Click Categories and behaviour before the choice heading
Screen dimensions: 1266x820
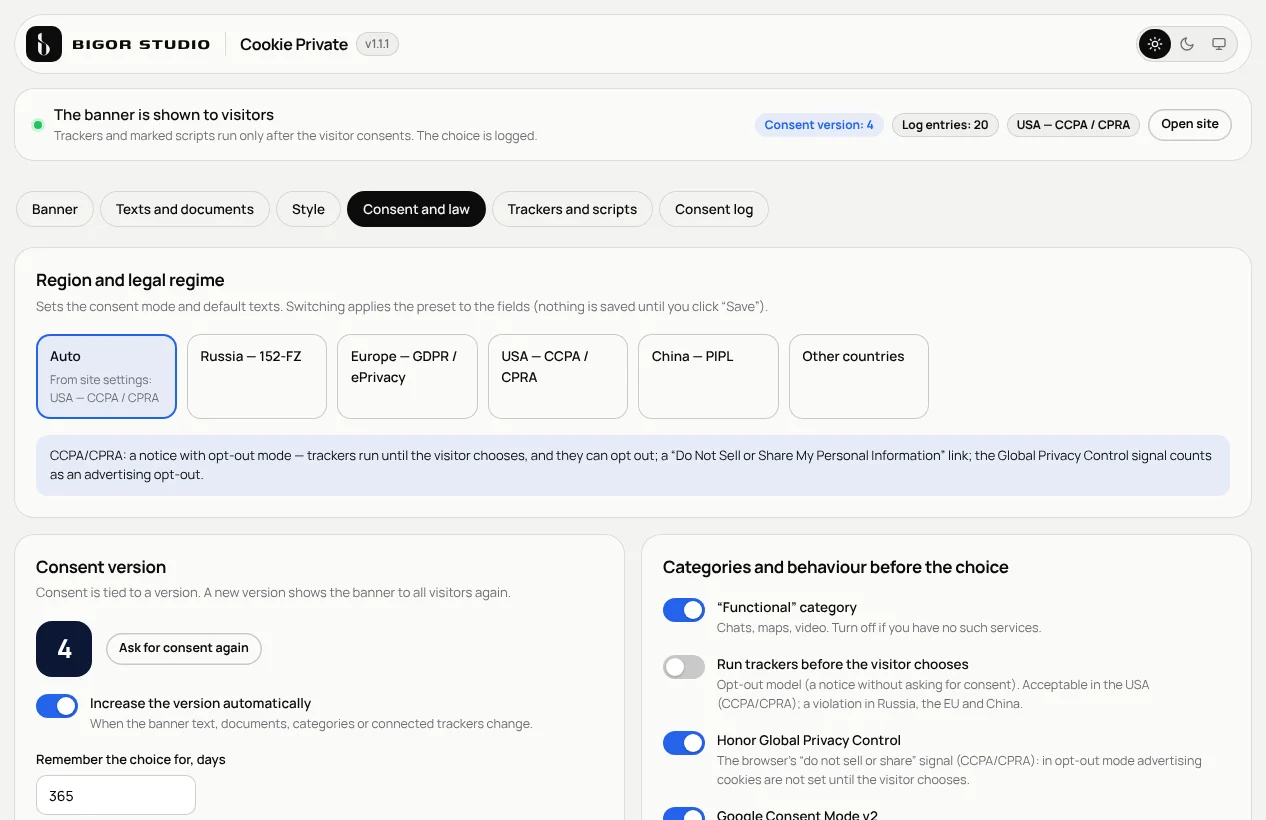[x=835, y=567]
